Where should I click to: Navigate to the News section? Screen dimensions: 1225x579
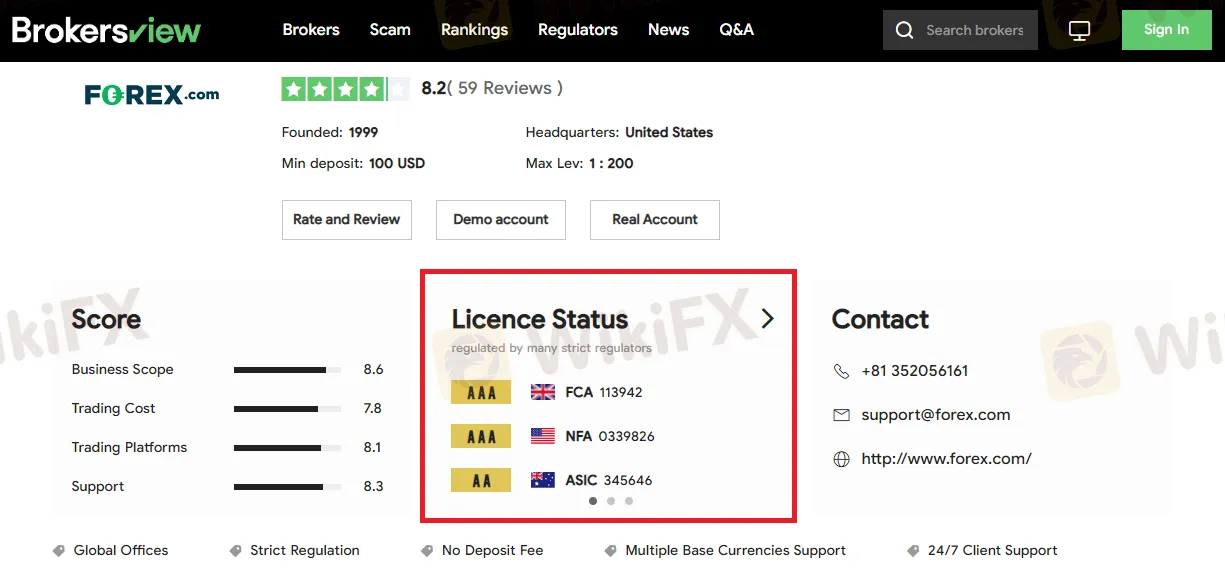click(668, 30)
